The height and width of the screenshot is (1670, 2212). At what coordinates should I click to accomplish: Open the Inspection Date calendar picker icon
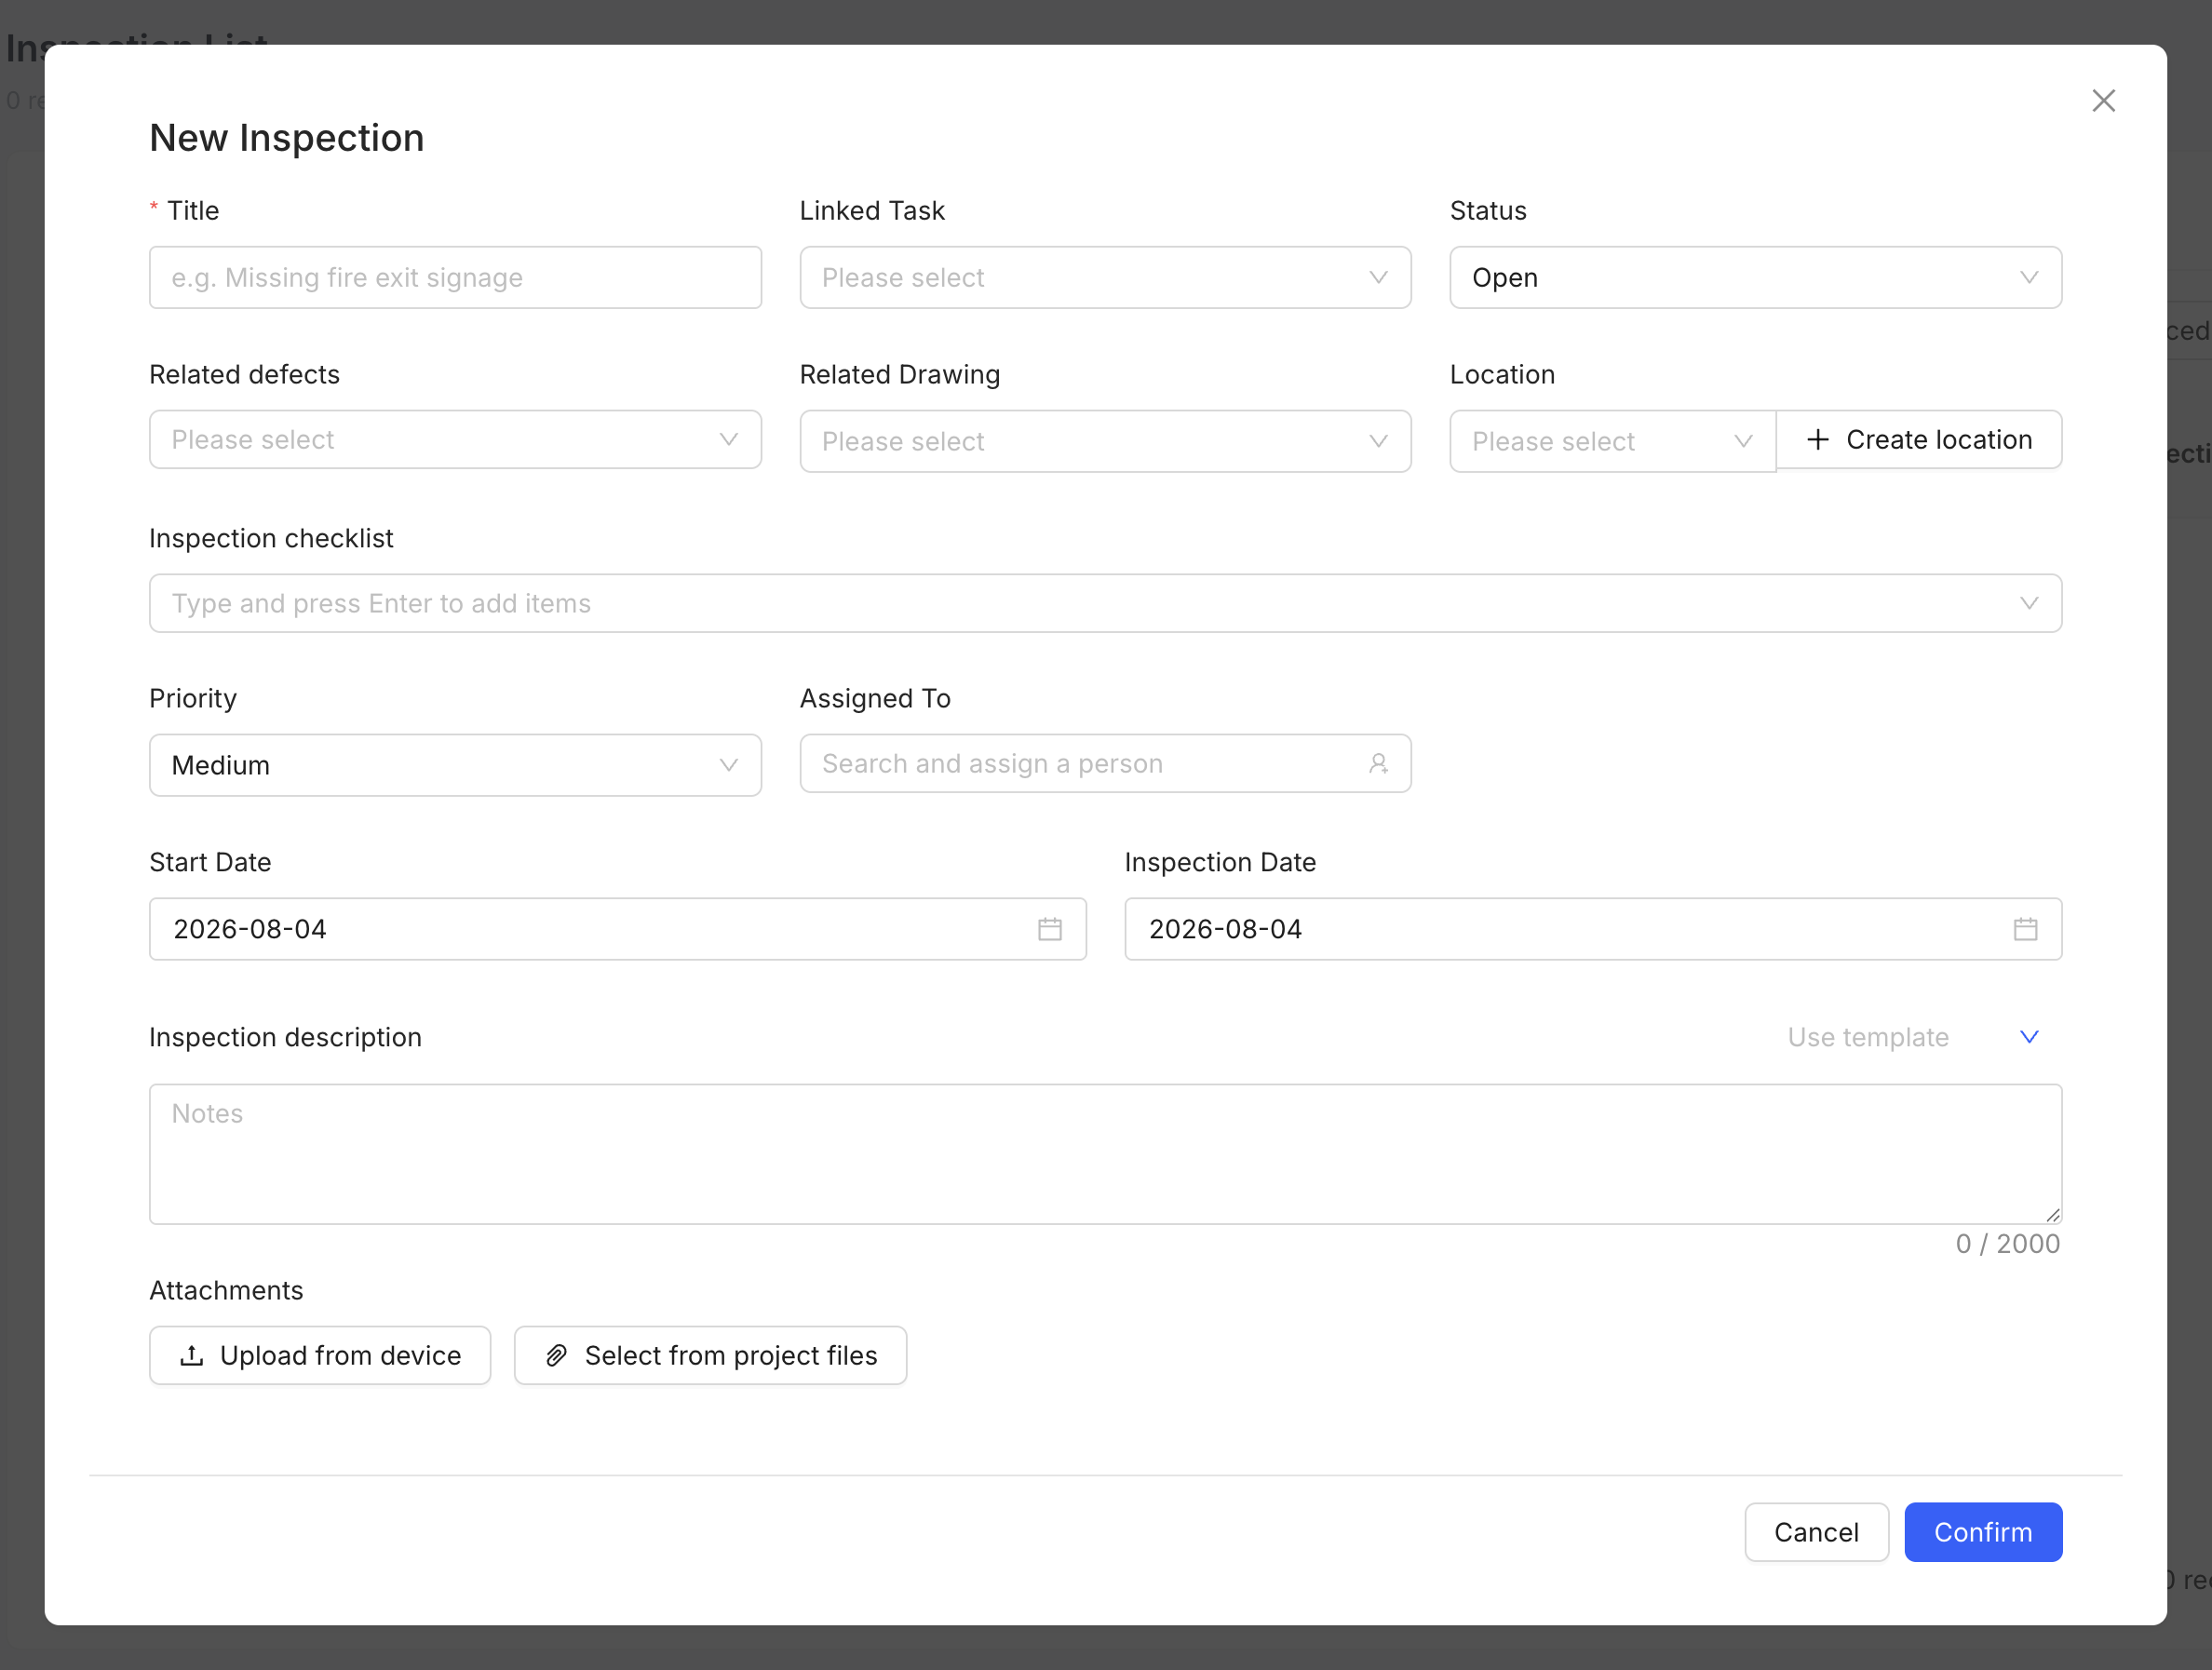click(x=2025, y=929)
